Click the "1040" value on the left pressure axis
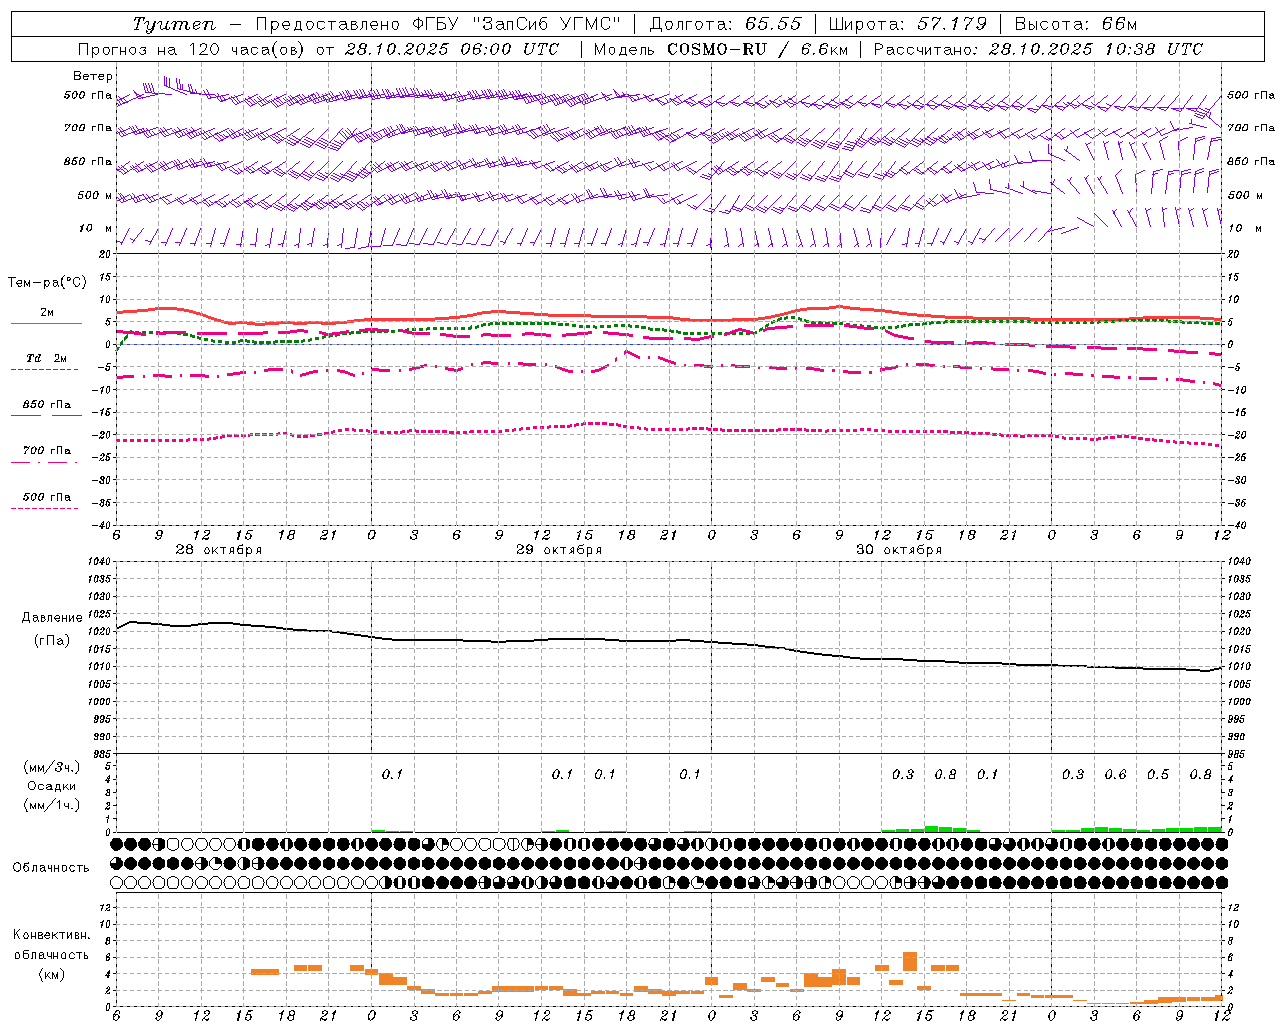This screenshot has width=1280, height=1024. [99, 561]
